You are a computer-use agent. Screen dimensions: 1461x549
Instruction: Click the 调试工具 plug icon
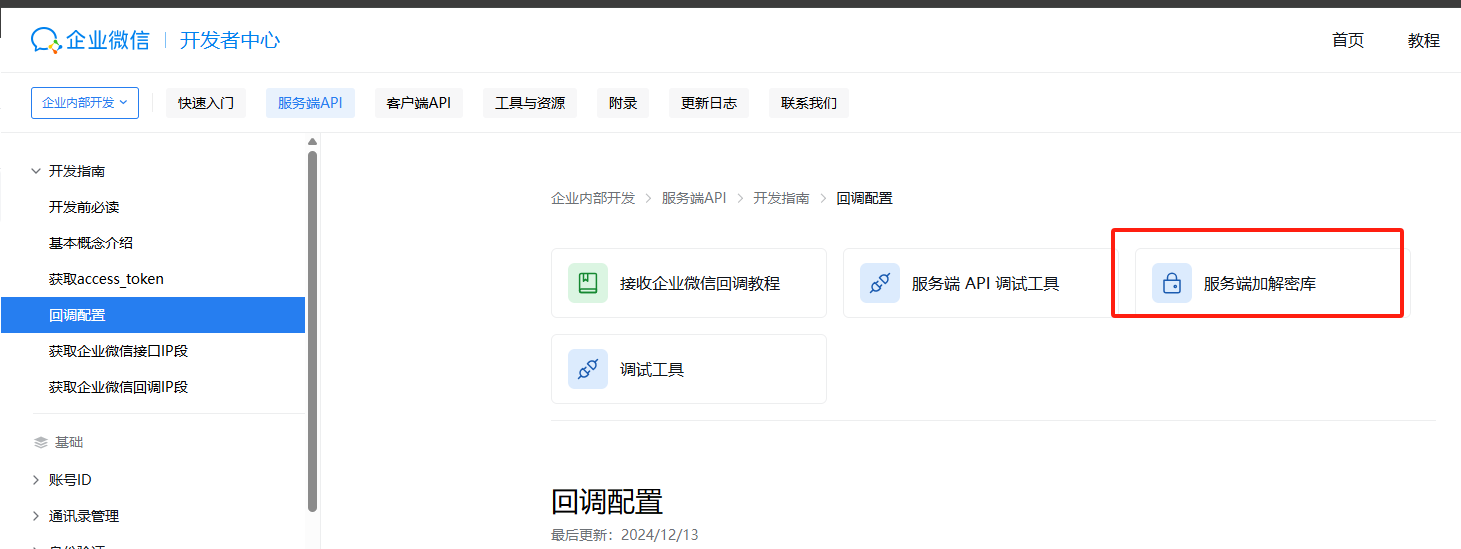(x=588, y=369)
